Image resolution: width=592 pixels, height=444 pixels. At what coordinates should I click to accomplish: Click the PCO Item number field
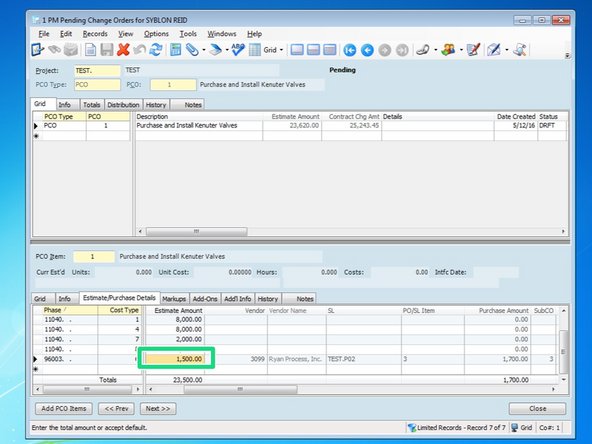pos(94,257)
